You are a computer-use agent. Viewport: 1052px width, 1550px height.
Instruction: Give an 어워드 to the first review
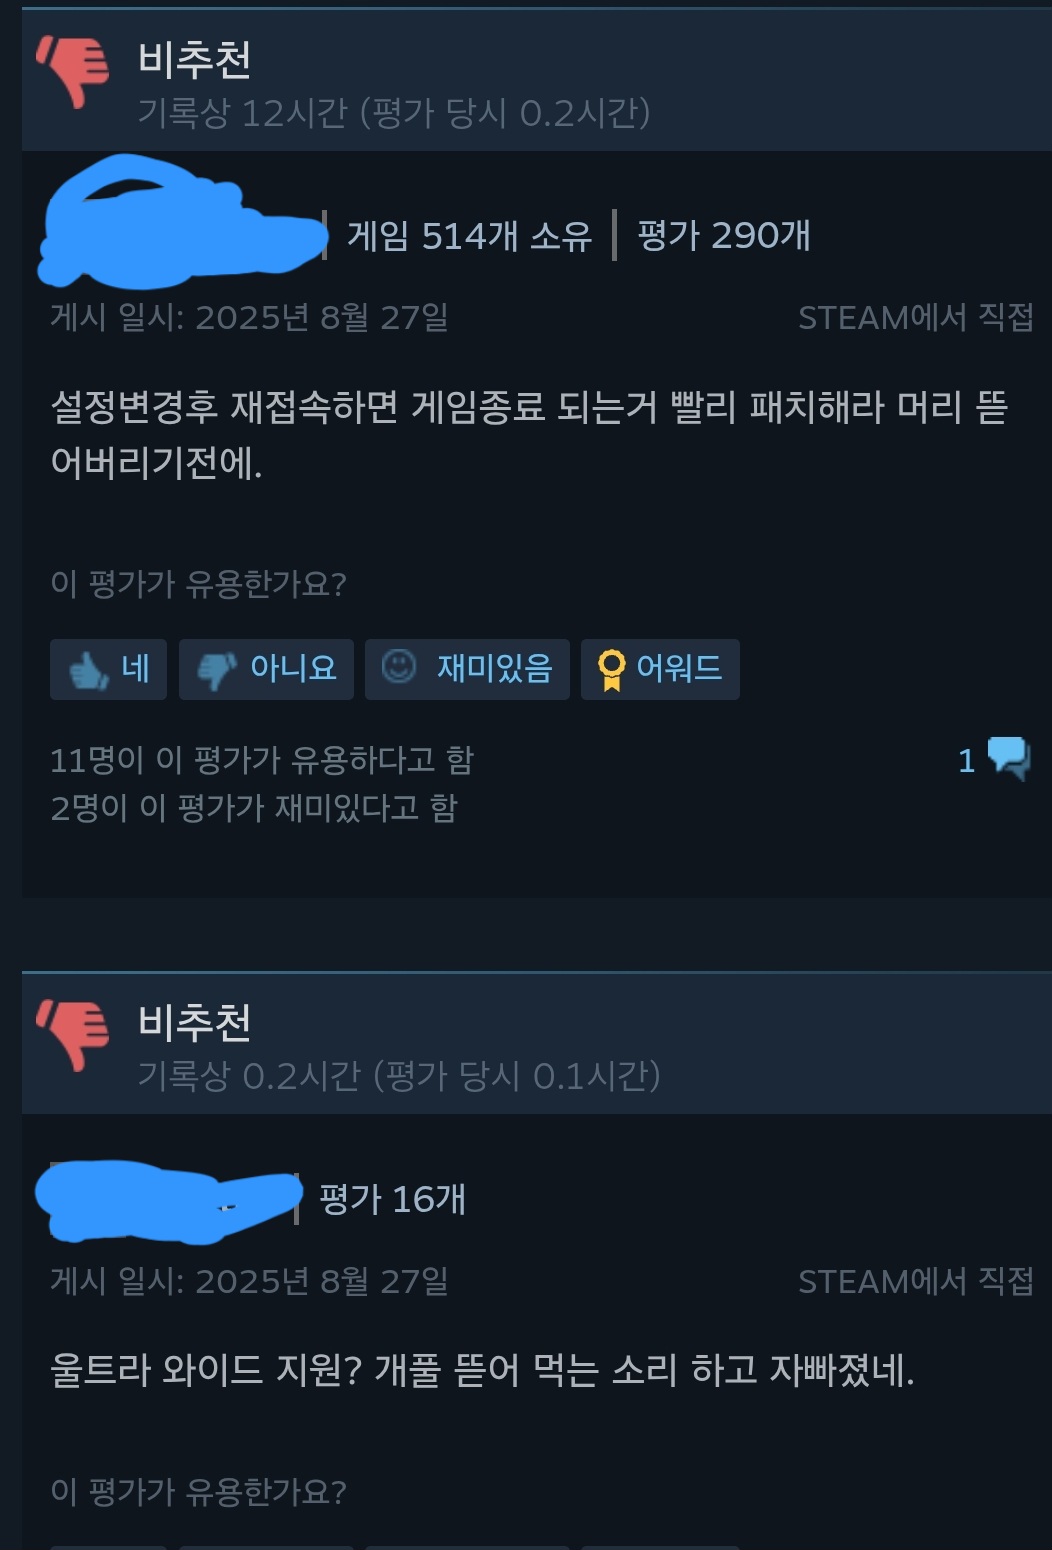[x=660, y=669]
